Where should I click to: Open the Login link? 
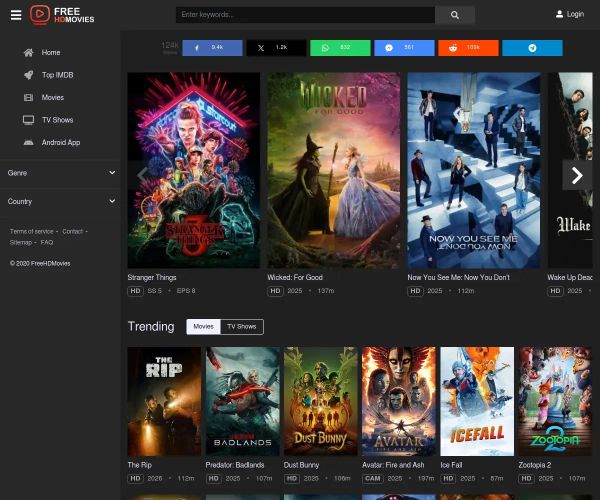[575, 14]
